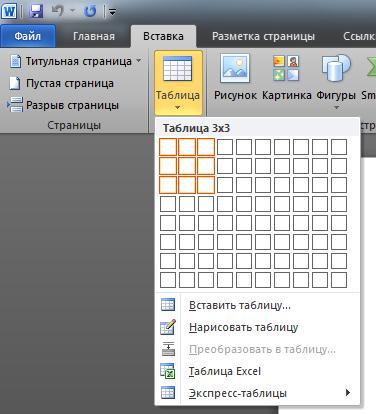
Task: Switch to the Главная tab
Action: 94,36
